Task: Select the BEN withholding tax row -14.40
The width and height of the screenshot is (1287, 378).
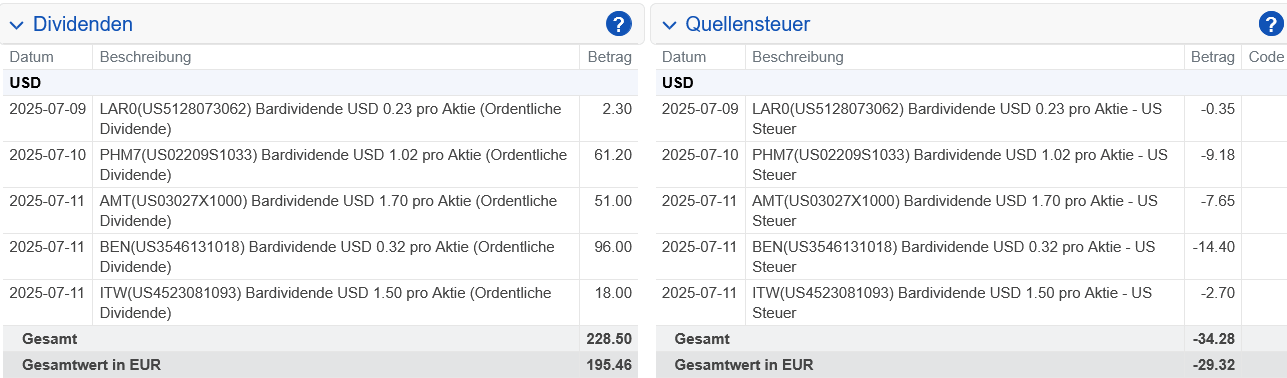Action: [x=1212, y=247]
